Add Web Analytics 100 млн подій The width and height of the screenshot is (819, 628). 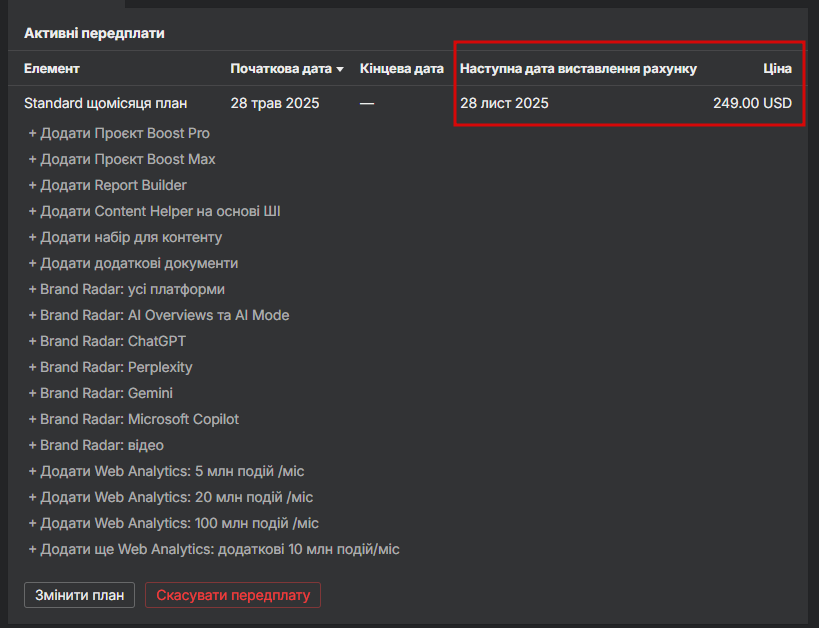click(x=174, y=523)
